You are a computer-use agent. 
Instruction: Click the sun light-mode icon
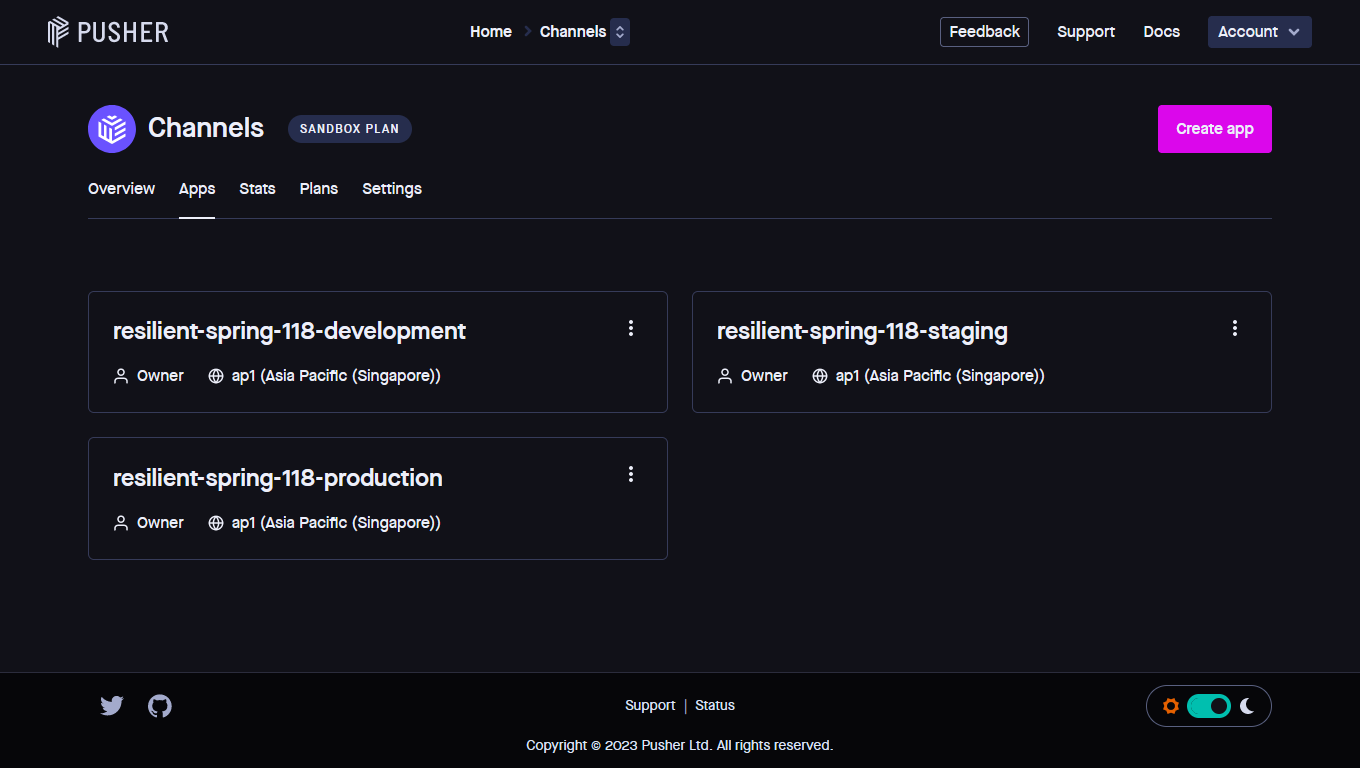pyautogui.click(x=1171, y=706)
